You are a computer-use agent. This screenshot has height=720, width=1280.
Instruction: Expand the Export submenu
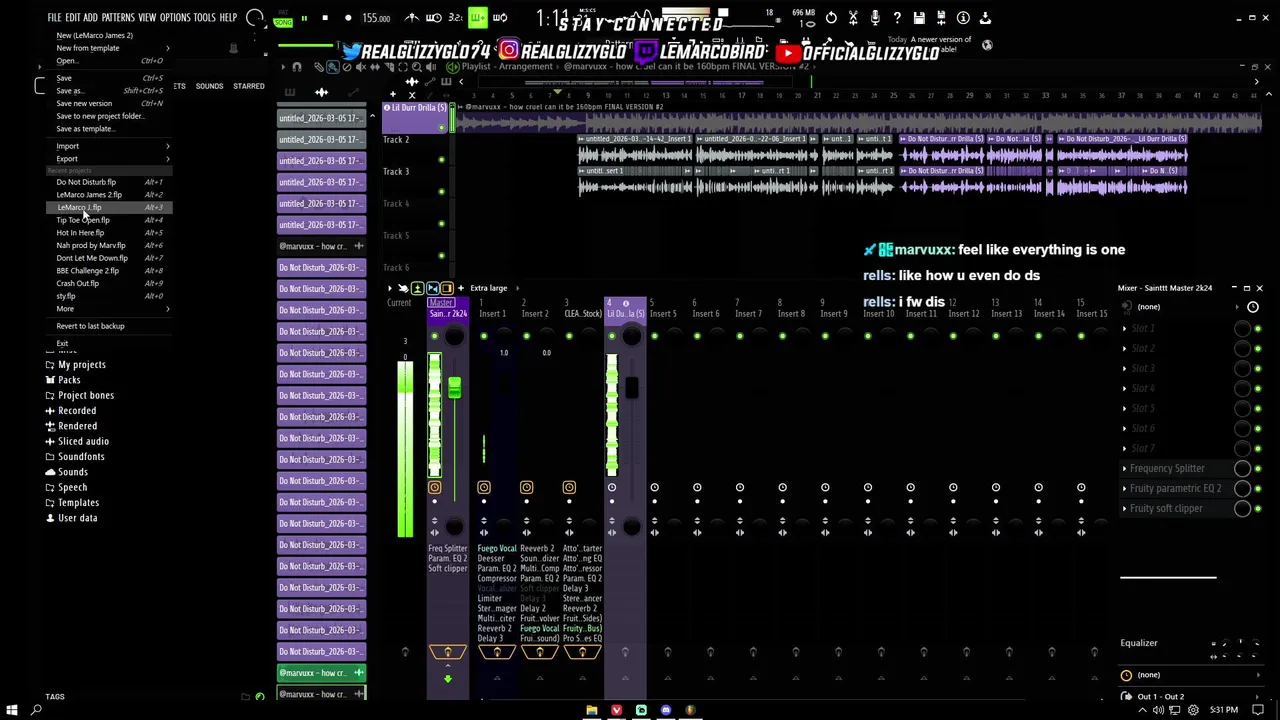[x=110, y=158]
